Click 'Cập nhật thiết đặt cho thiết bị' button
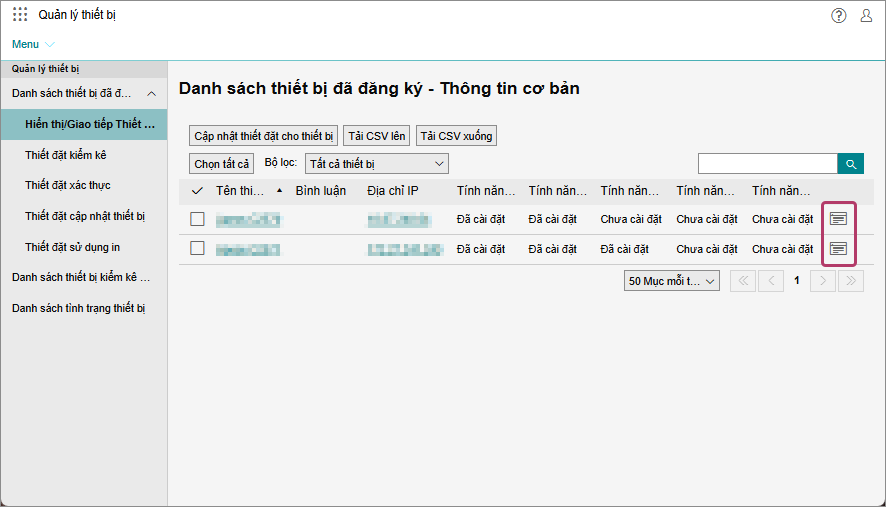886x507 pixels. tap(263, 136)
